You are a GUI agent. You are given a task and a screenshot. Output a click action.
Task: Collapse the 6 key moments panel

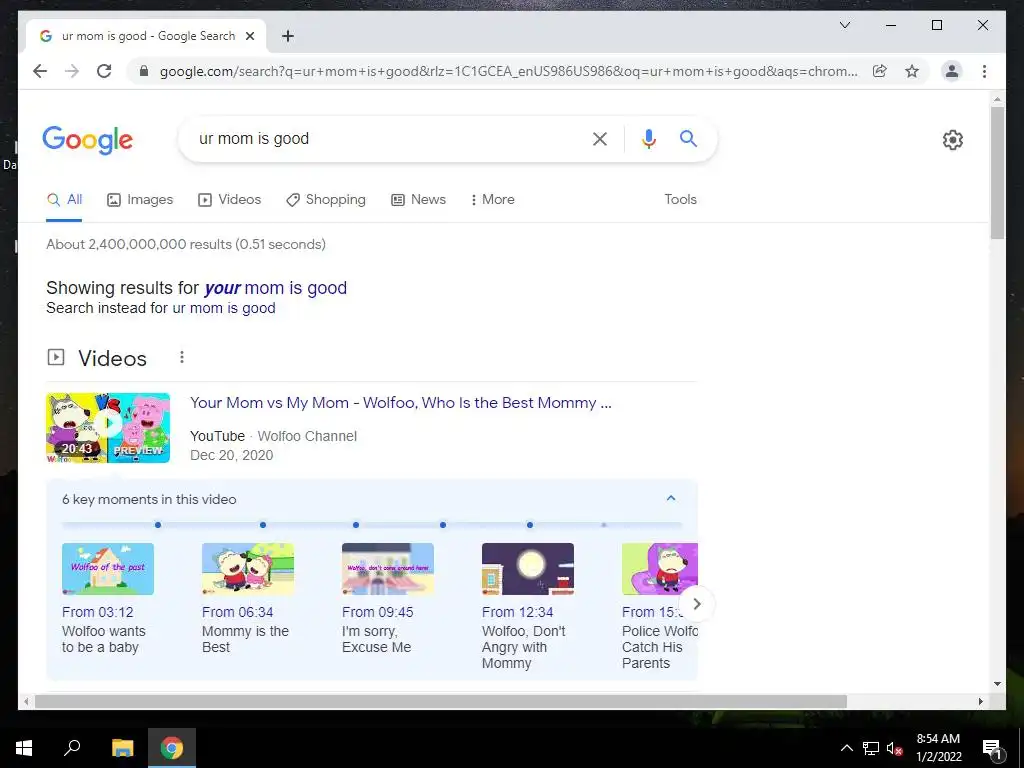[x=671, y=498]
